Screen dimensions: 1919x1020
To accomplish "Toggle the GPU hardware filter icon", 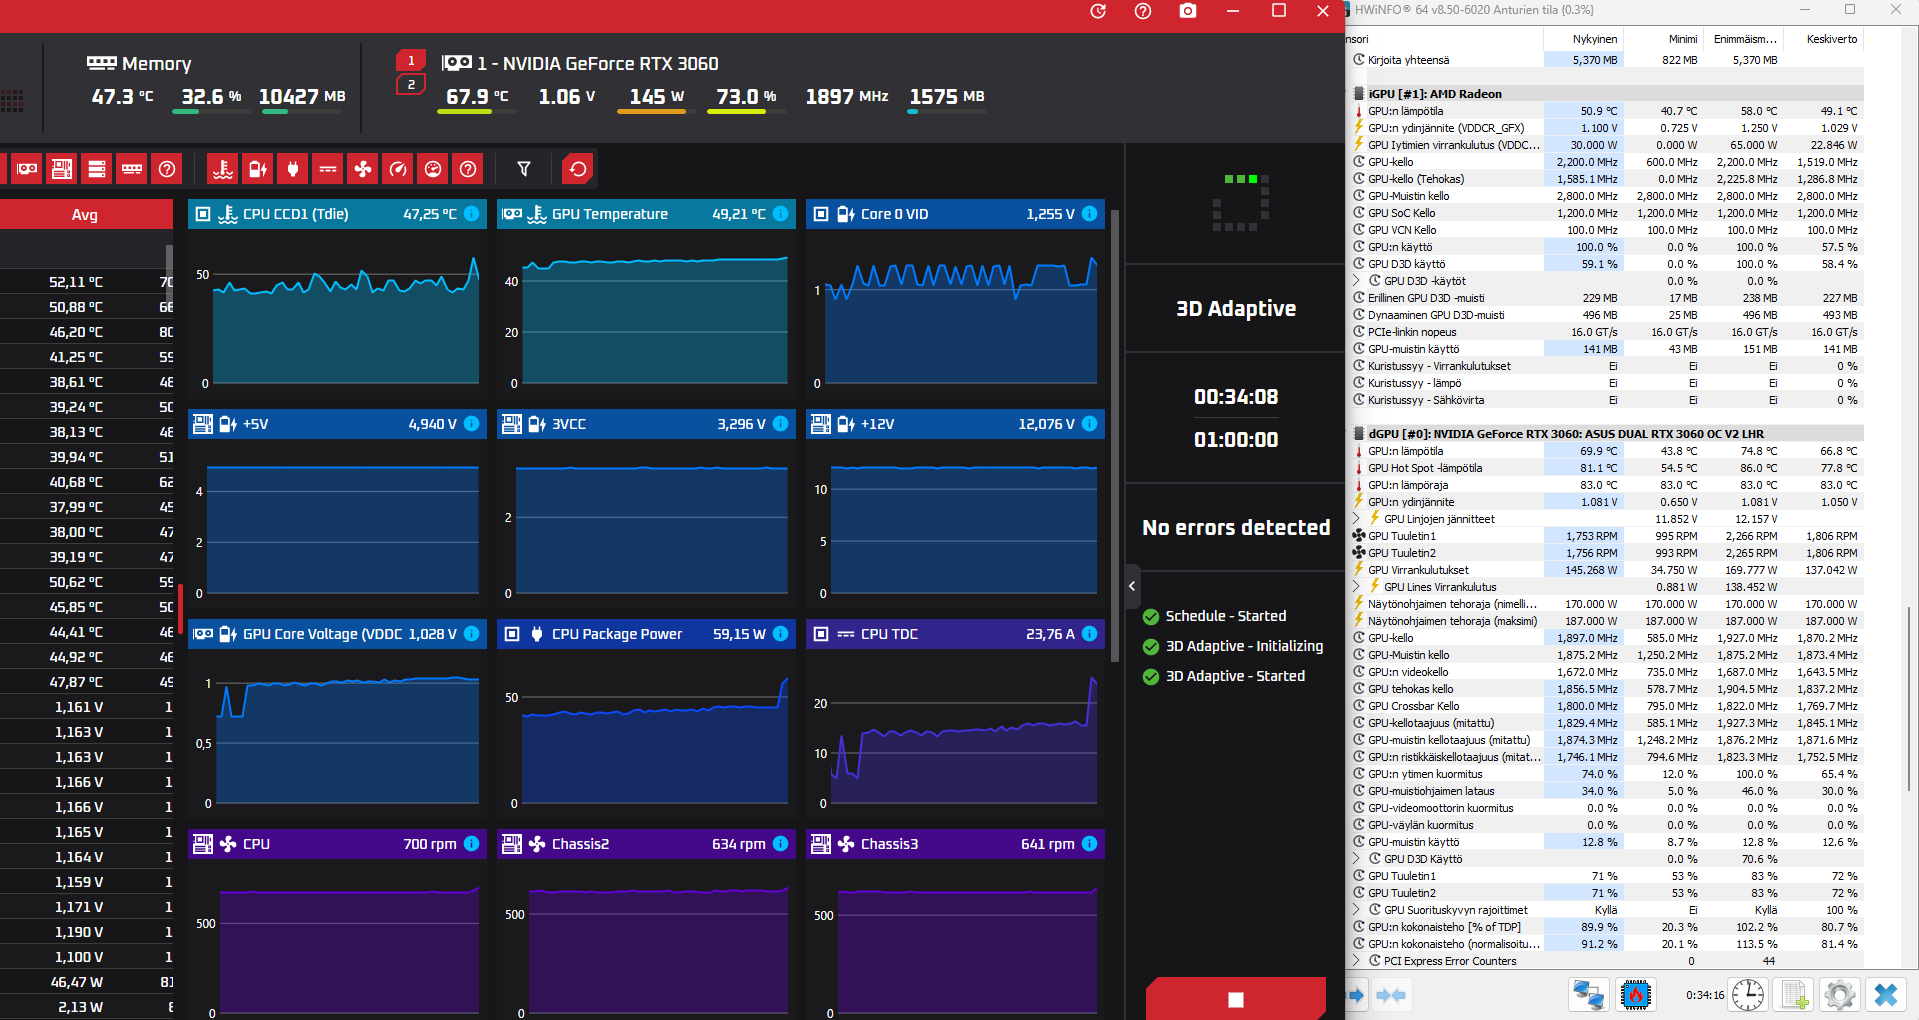I will (27, 169).
